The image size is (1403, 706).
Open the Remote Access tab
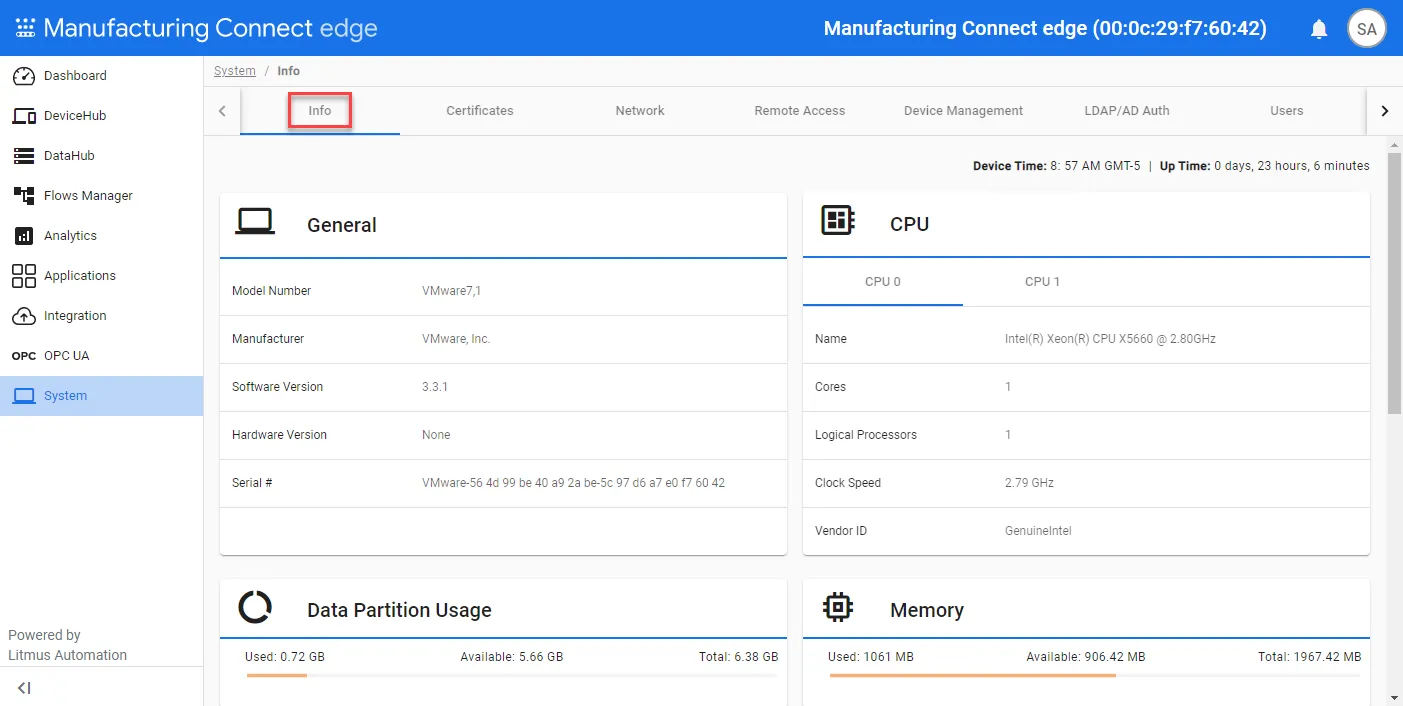[x=800, y=110]
